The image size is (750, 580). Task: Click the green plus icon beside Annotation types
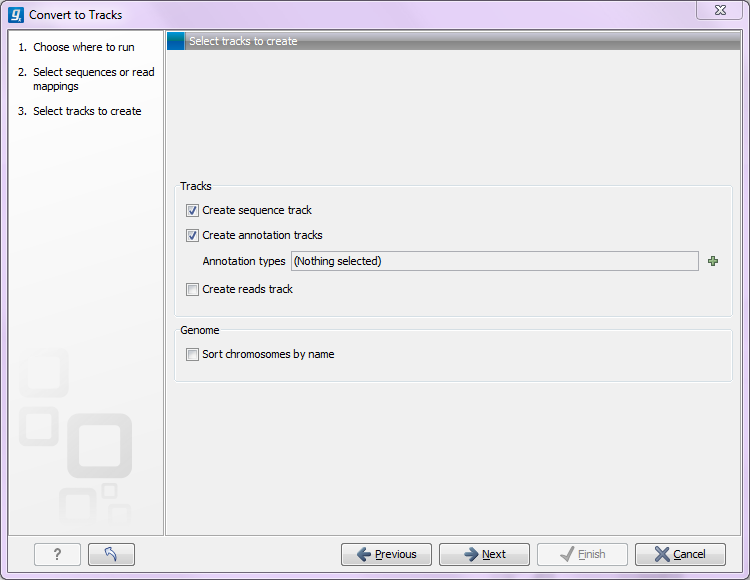(713, 261)
